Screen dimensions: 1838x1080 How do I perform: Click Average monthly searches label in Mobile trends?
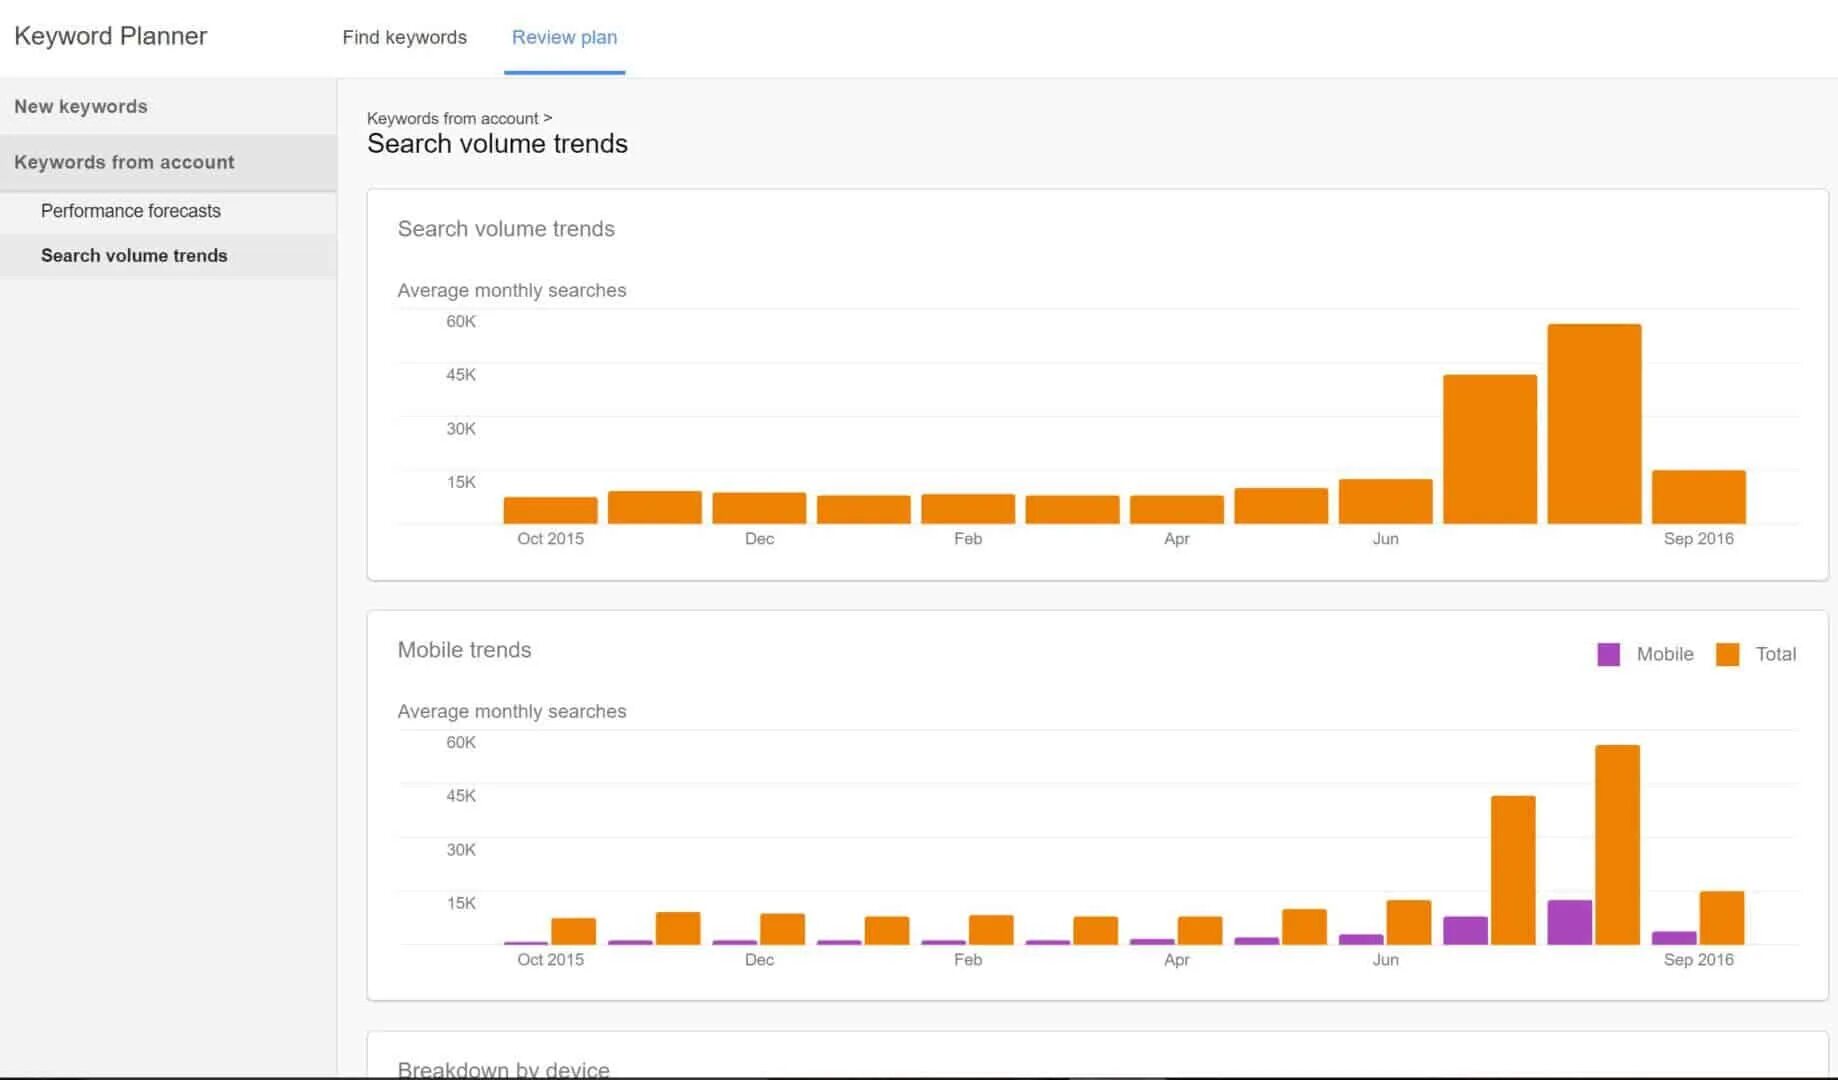tap(512, 711)
